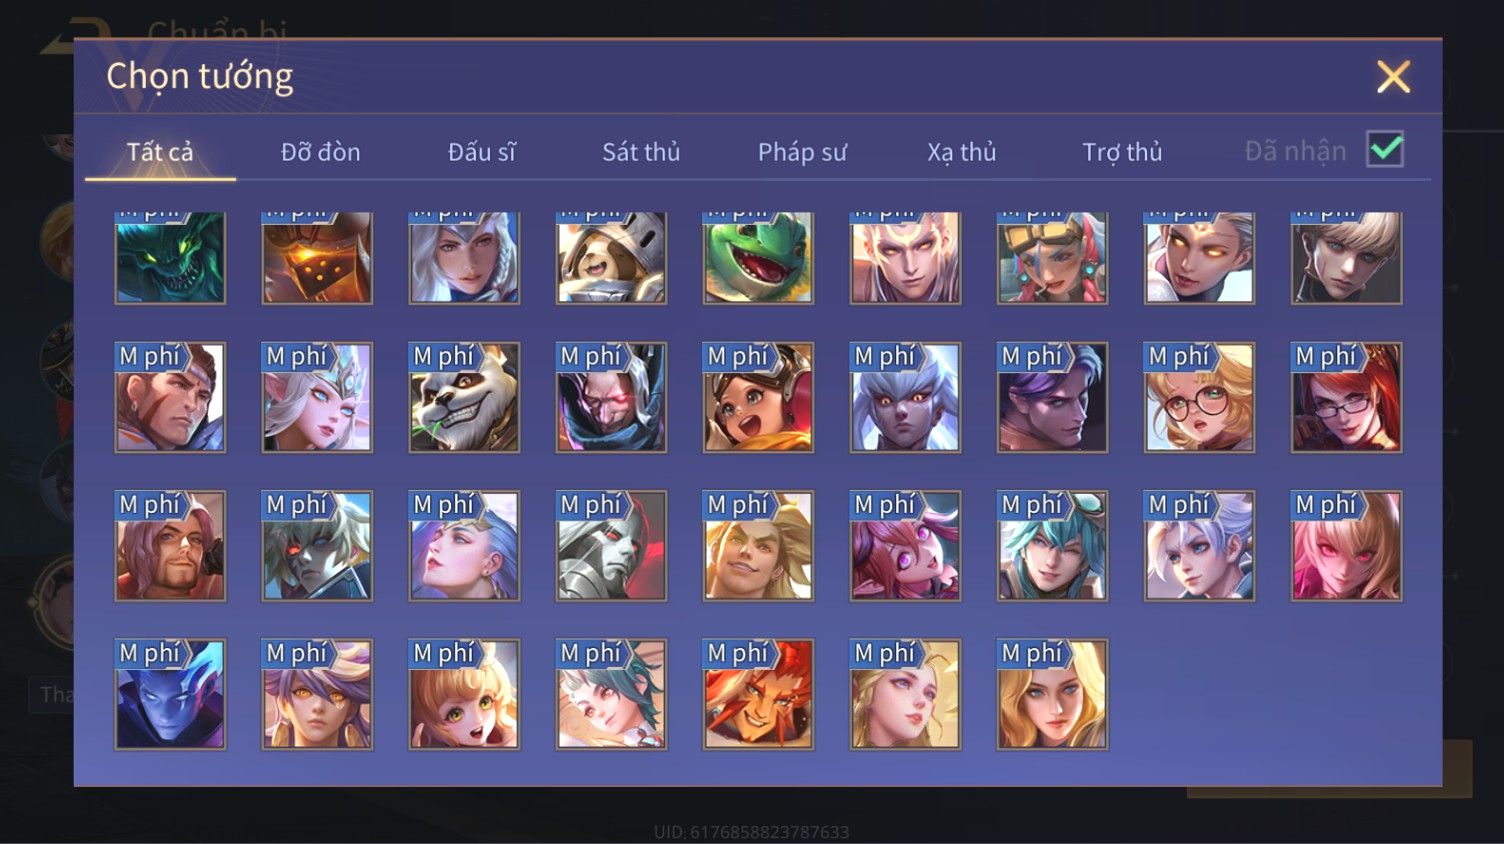Close the Chọn tướng dialog
Screen dimensions: 1504x844
click(x=1393, y=77)
